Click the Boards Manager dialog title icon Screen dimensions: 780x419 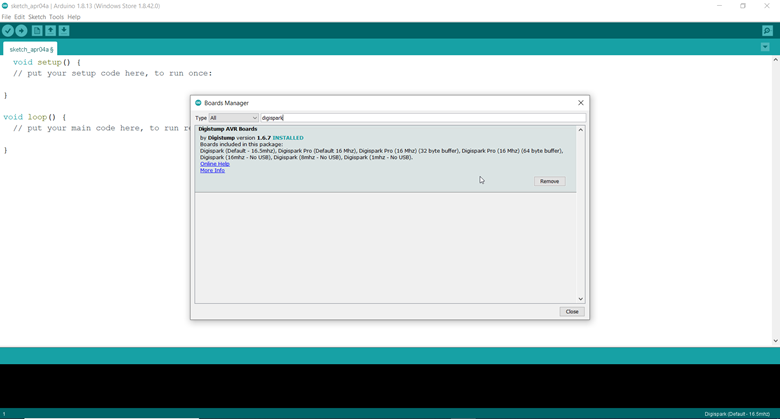coord(198,103)
